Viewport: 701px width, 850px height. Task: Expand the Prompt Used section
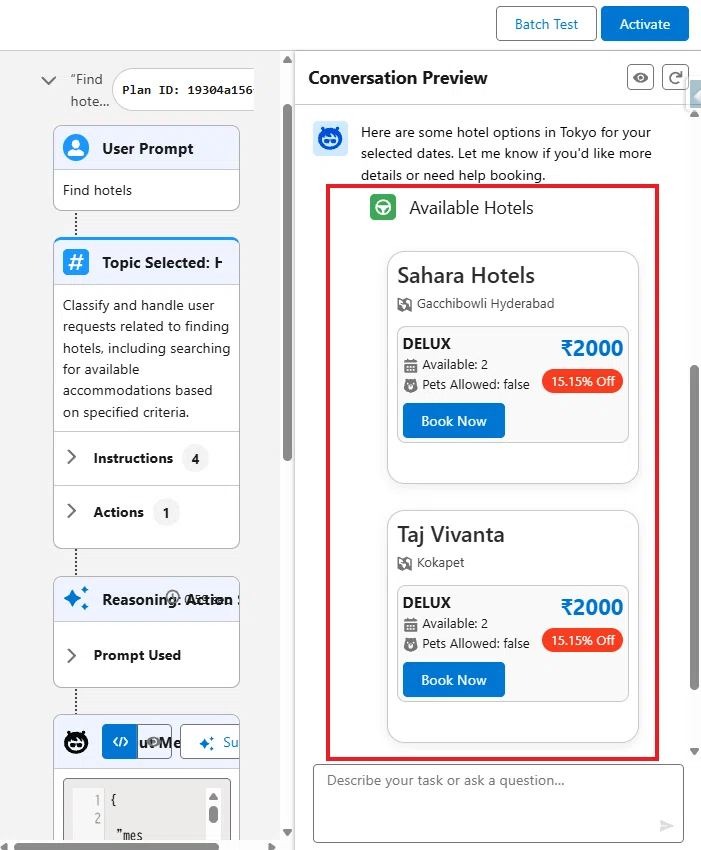point(71,655)
